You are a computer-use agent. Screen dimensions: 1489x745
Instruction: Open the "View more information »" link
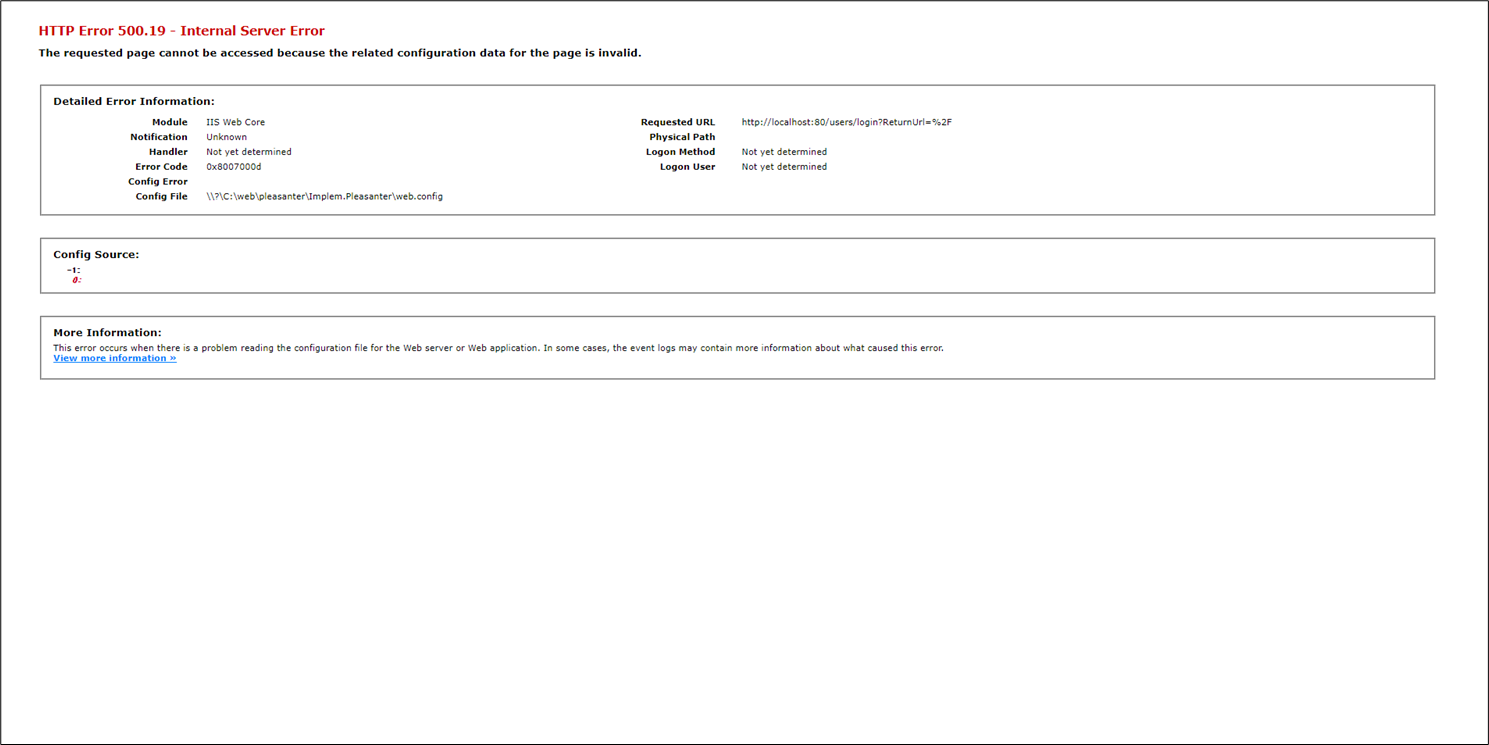[x=115, y=358]
